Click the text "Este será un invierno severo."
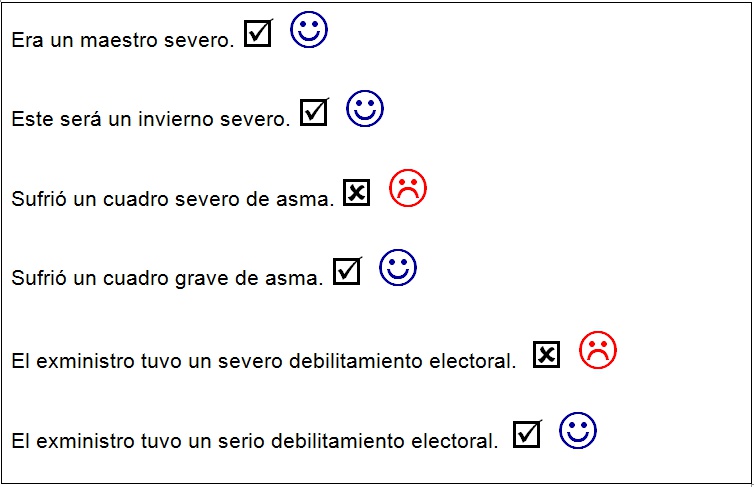This screenshot has height=487, width=754. click(151, 120)
